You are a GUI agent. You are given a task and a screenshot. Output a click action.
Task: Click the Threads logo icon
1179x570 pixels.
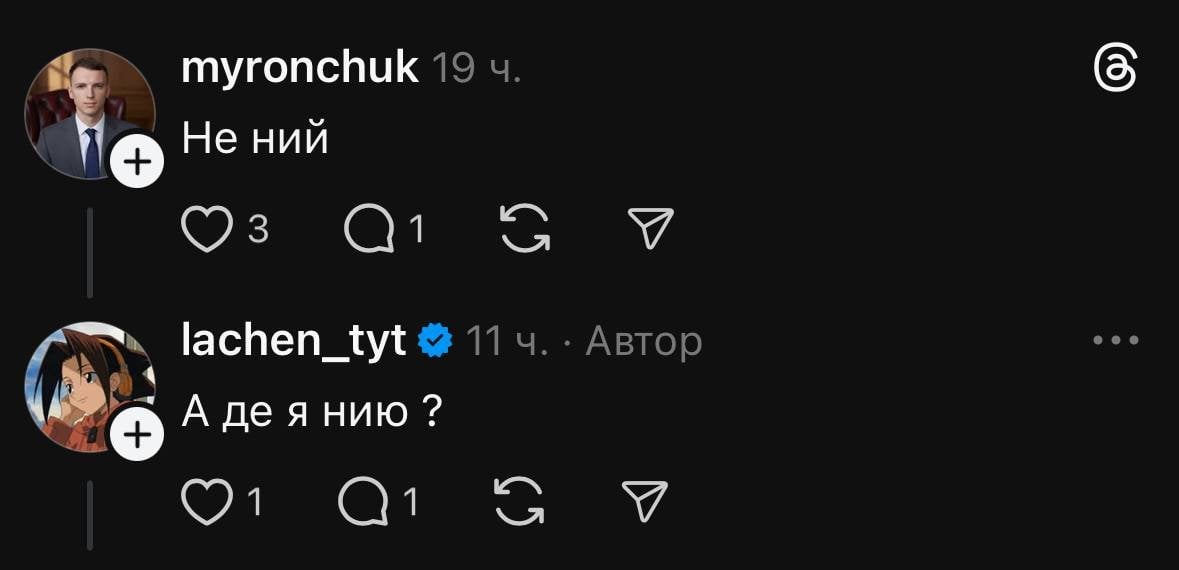pyautogui.click(x=1115, y=72)
